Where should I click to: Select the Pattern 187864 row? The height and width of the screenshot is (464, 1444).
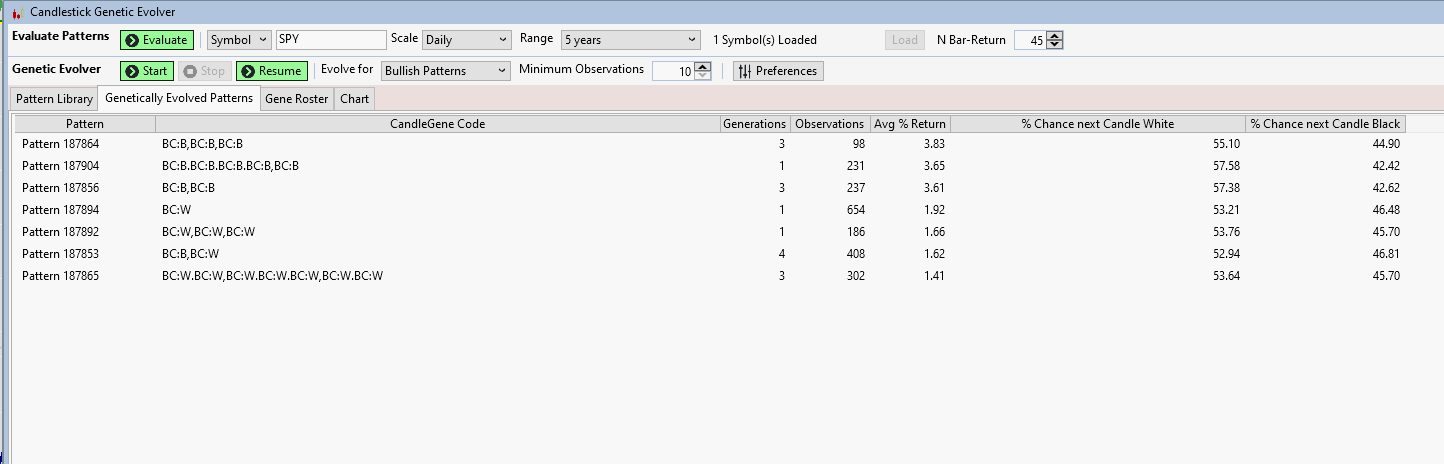pos(61,144)
